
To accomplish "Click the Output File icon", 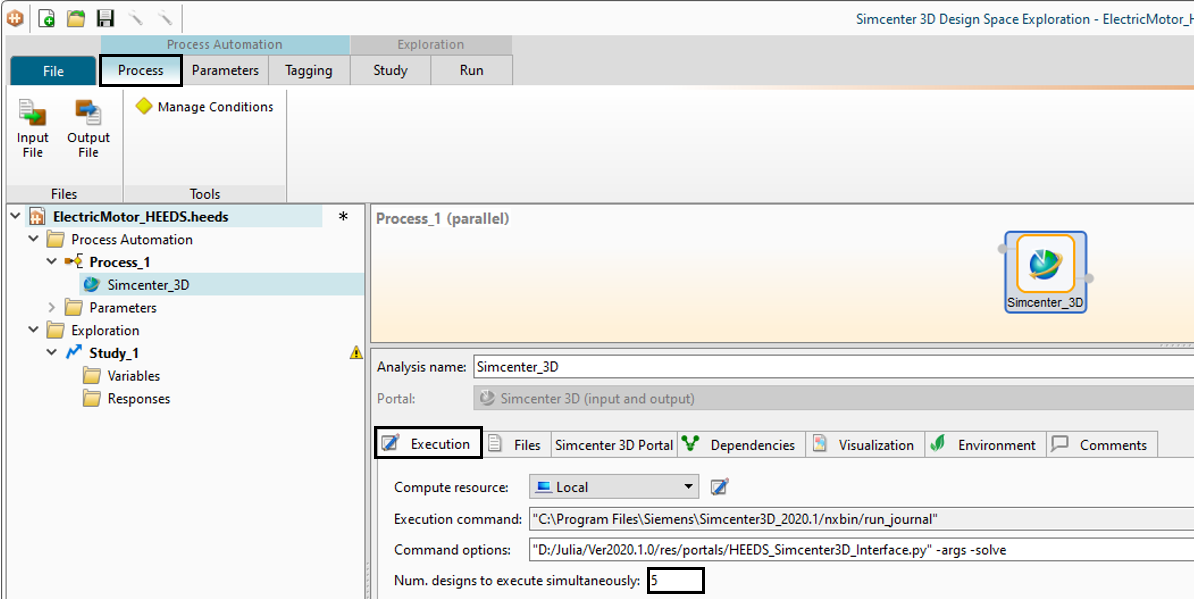I will pos(88,128).
